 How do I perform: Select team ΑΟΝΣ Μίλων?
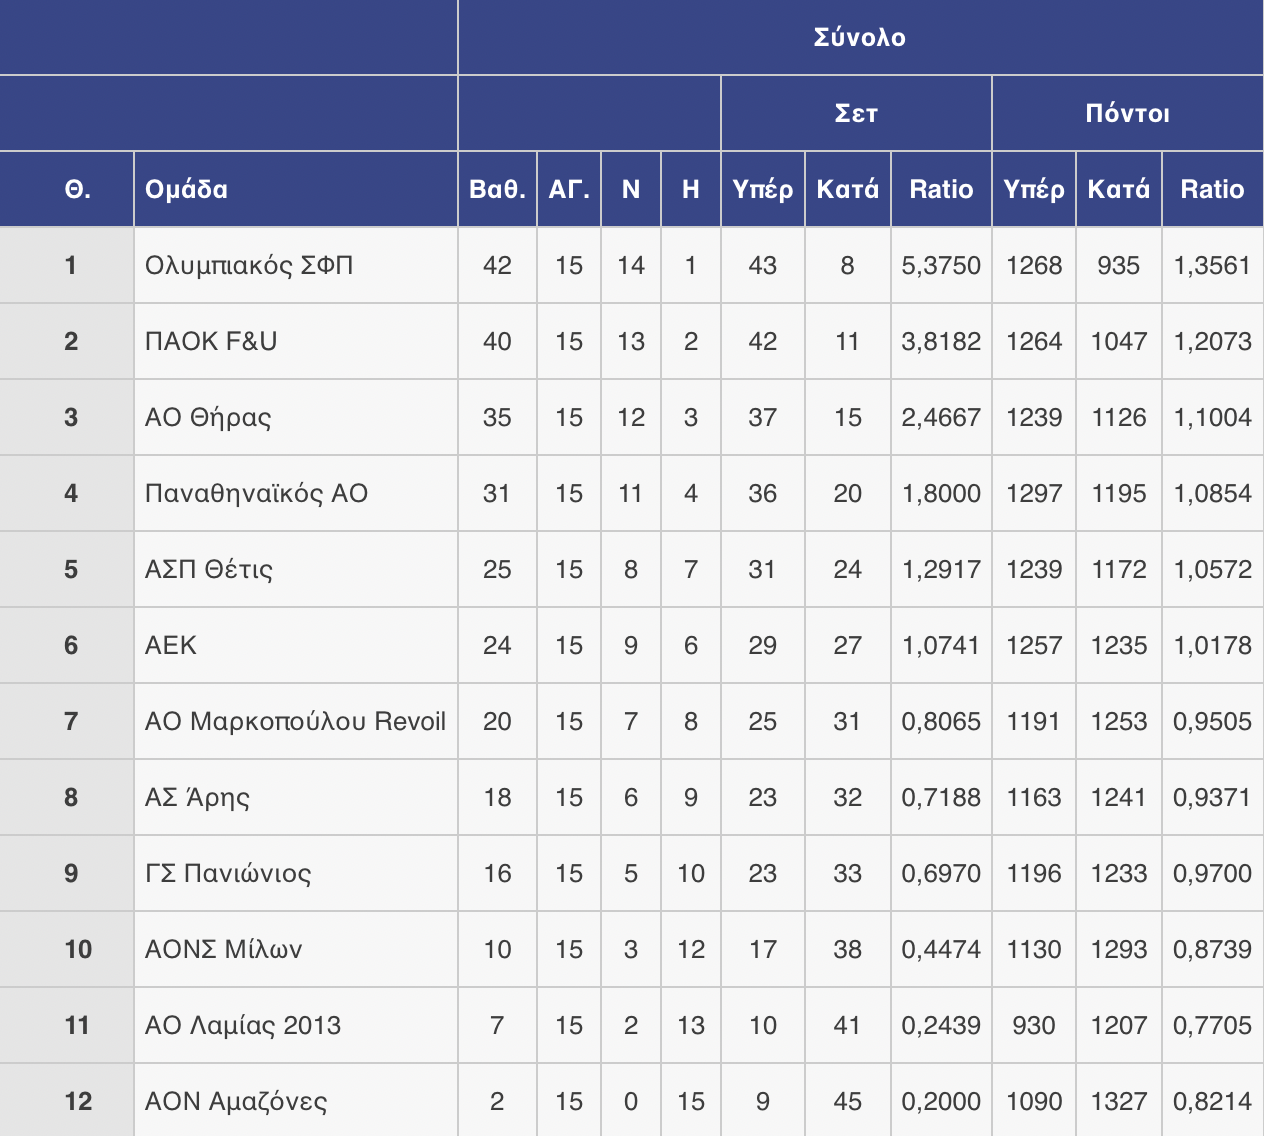223,949
